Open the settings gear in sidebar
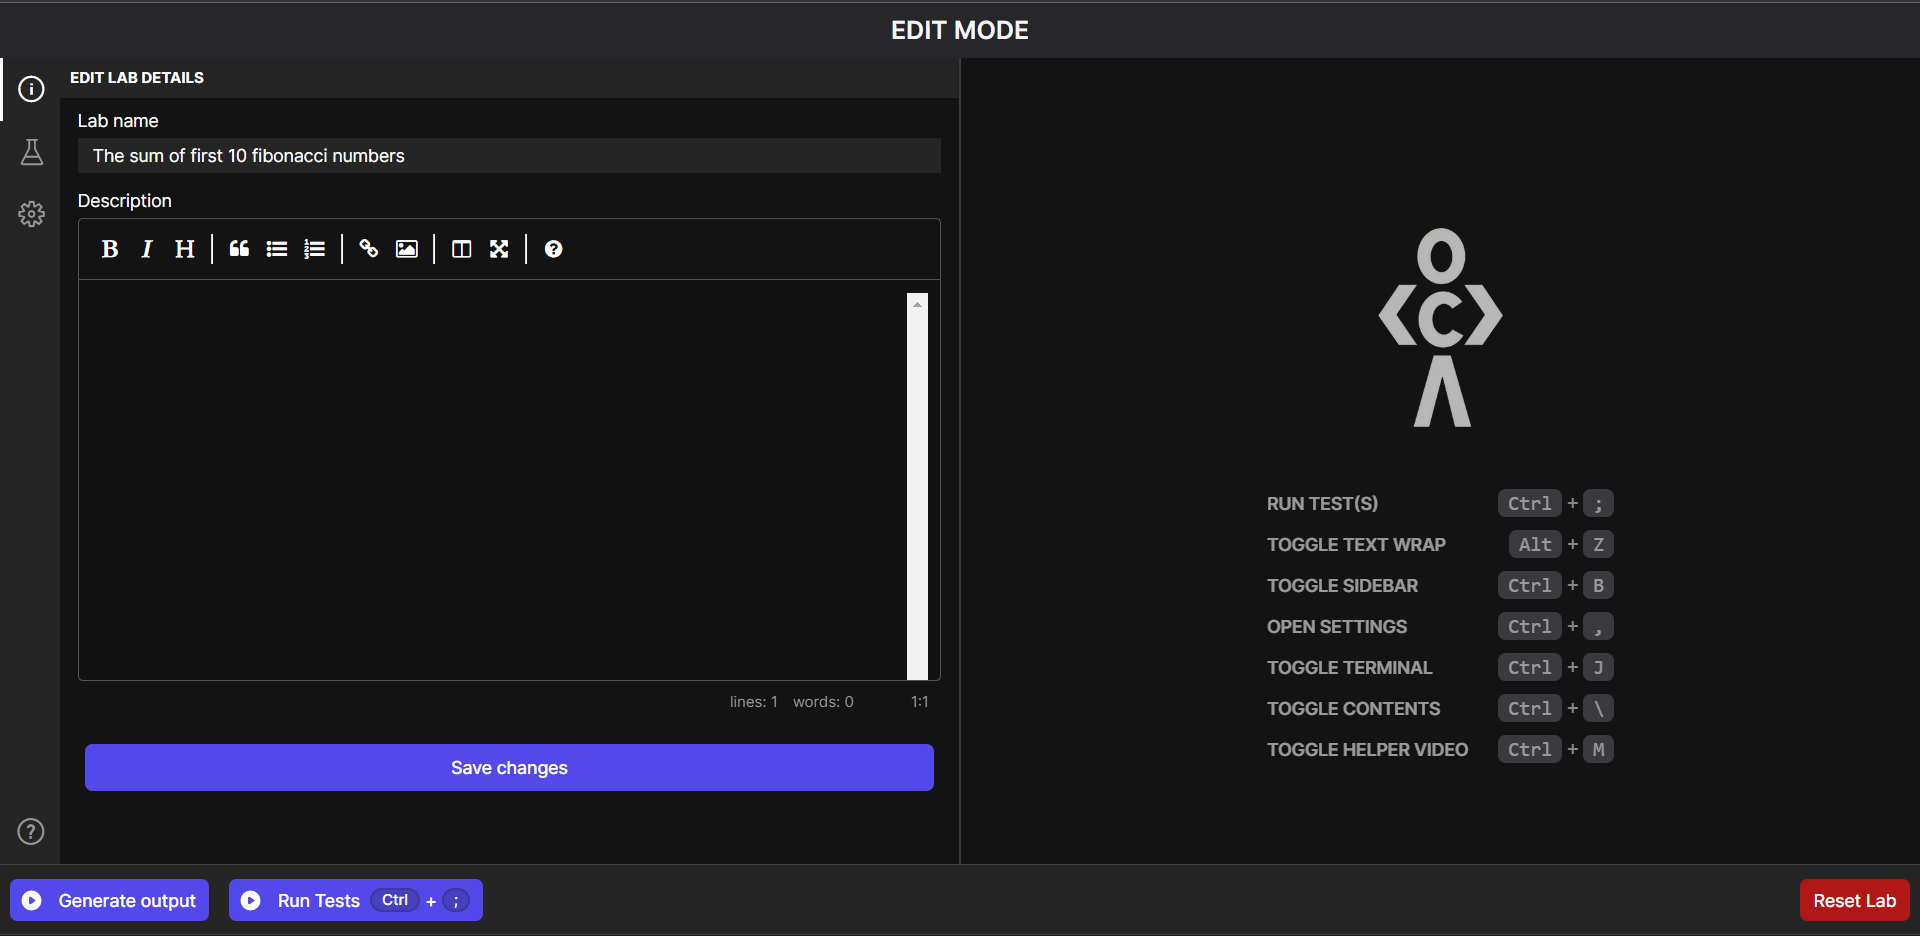Viewport: 1920px width, 936px height. point(31,214)
